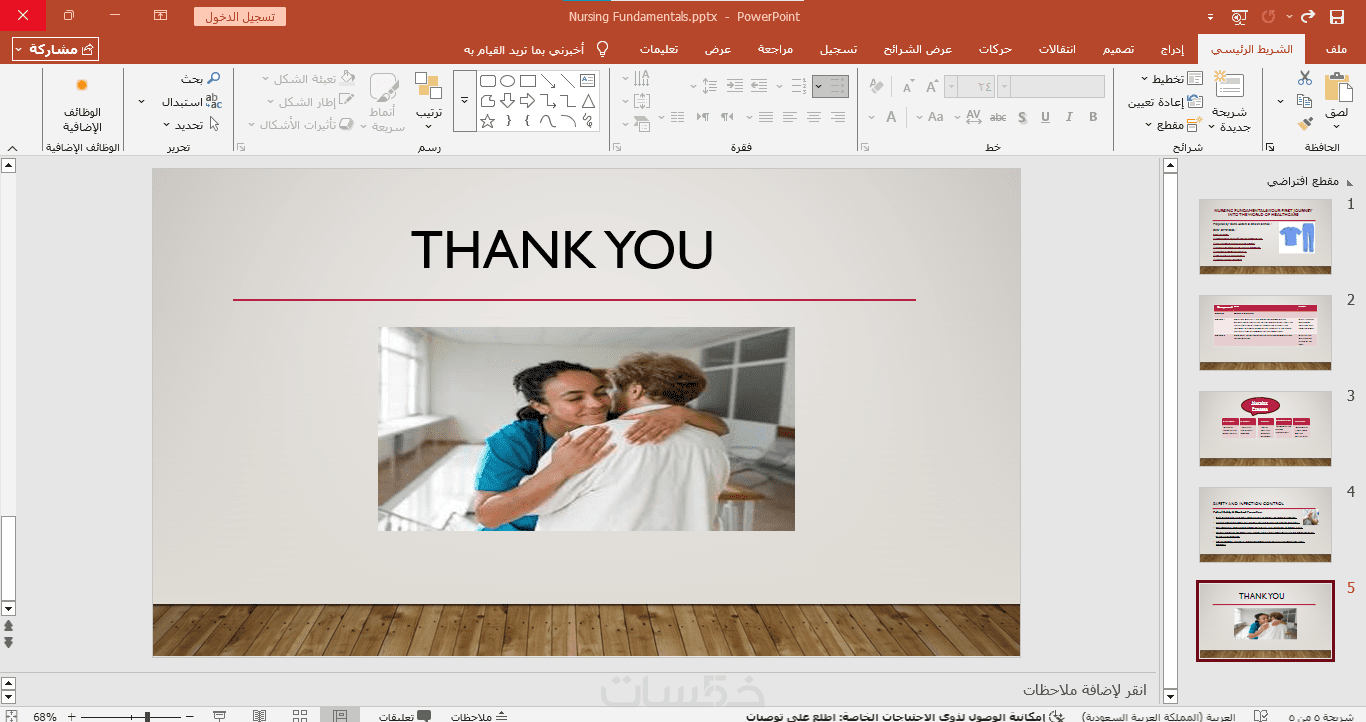Start Slide Show from the status bar
Viewport: 1366px width, 722px height.
(x=220, y=716)
